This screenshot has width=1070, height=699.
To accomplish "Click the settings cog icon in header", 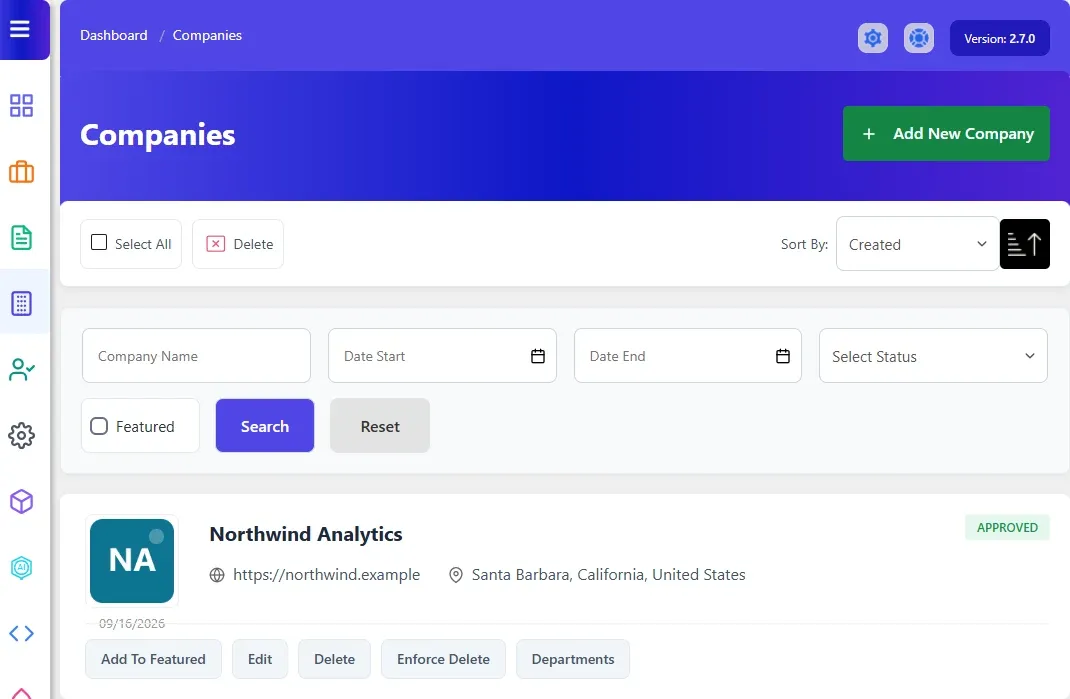I will pos(873,38).
